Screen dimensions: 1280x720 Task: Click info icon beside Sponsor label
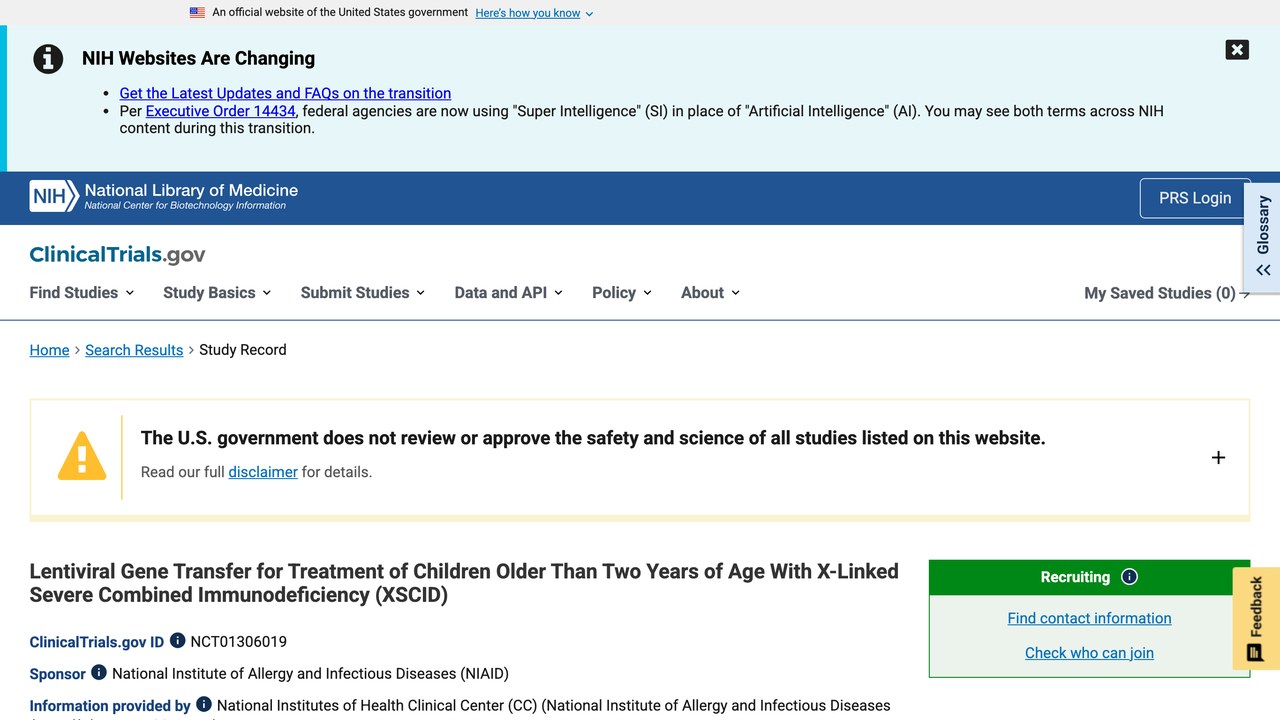click(99, 673)
